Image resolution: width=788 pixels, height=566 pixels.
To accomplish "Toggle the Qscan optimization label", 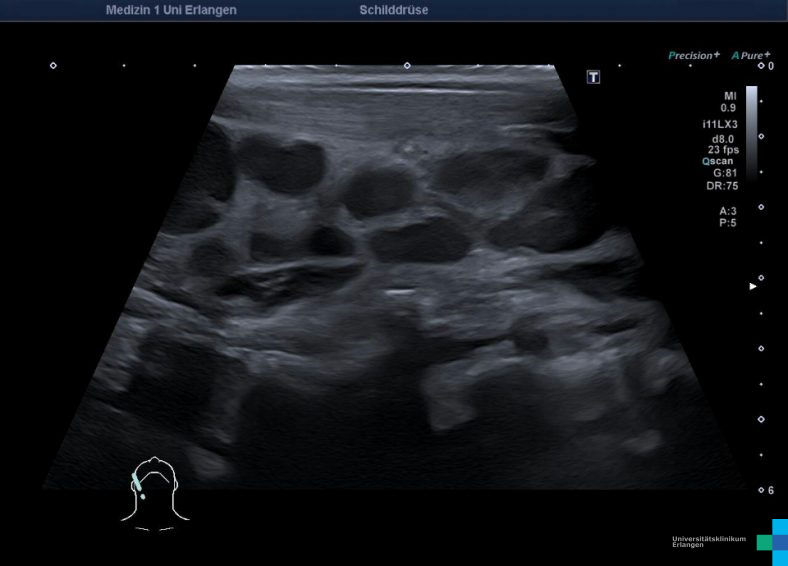I will pyautogui.click(x=720, y=161).
